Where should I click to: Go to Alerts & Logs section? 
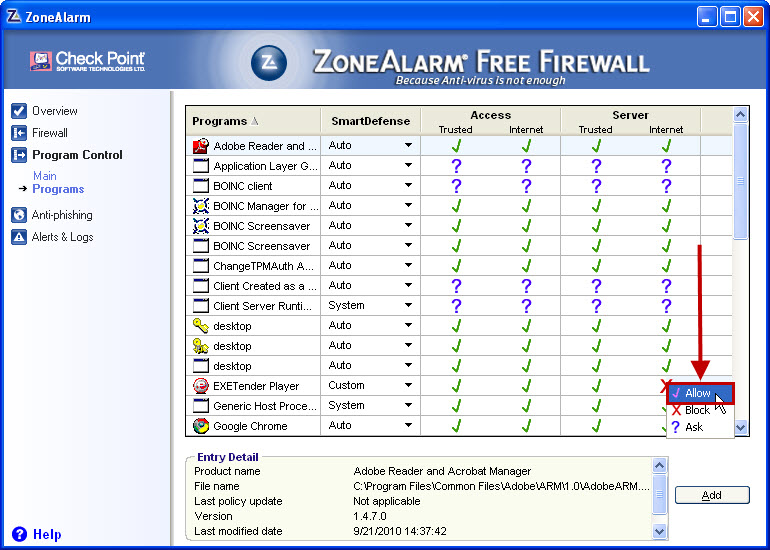(x=62, y=237)
